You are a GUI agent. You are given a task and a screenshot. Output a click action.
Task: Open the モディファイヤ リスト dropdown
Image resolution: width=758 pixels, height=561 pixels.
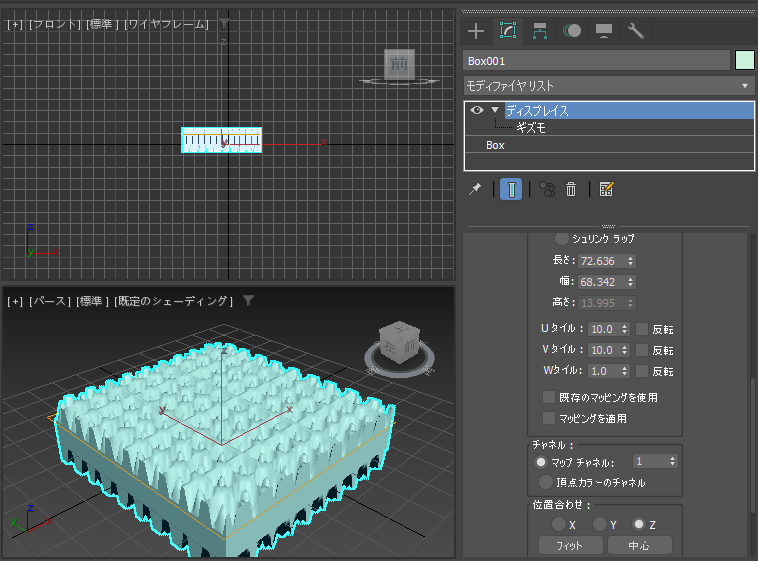point(608,86)
